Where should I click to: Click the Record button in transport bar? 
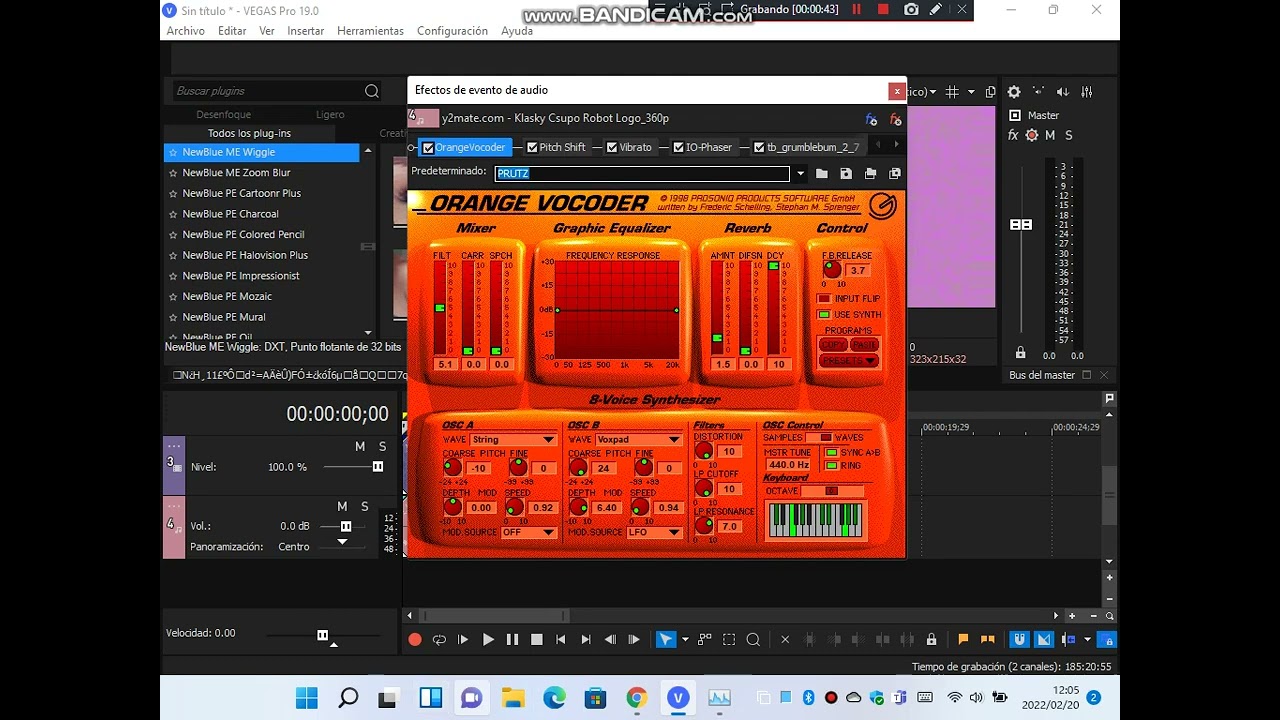415,640
